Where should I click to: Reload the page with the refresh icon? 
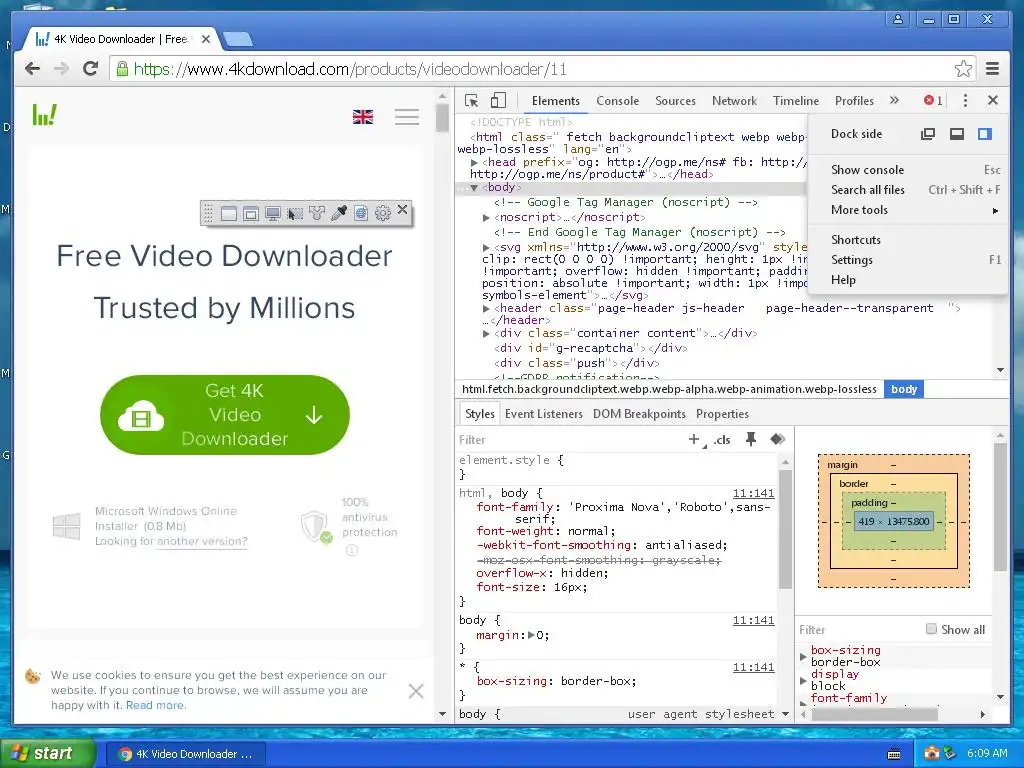pos(91,69)
